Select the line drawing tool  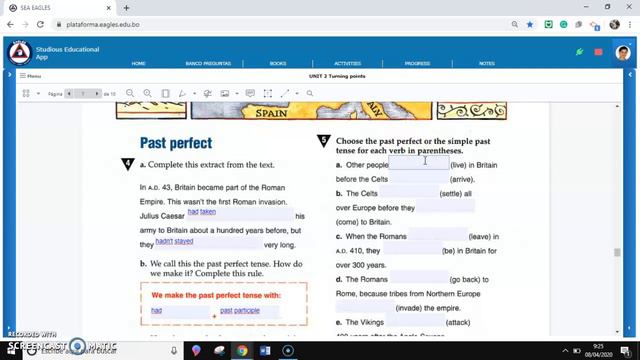285,93
